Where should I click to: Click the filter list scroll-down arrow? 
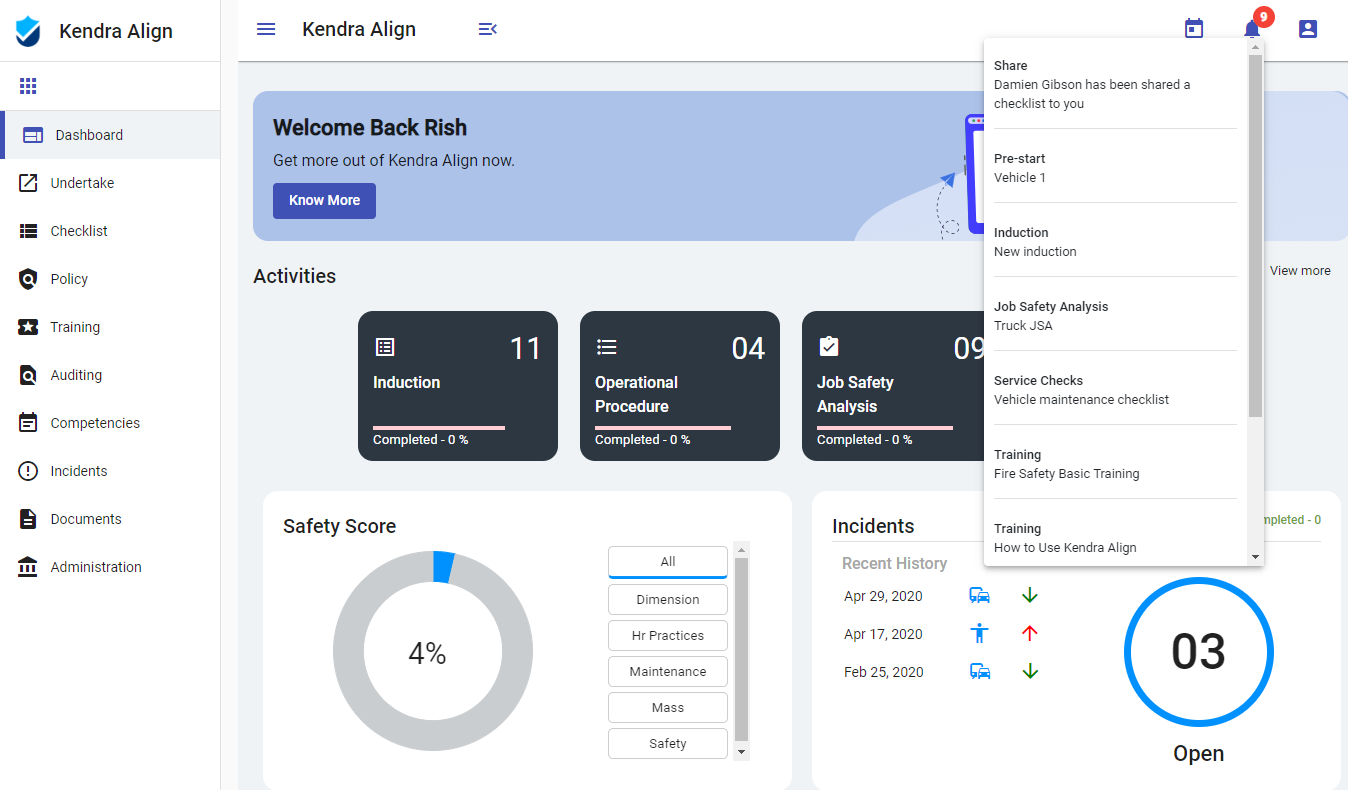741,751
